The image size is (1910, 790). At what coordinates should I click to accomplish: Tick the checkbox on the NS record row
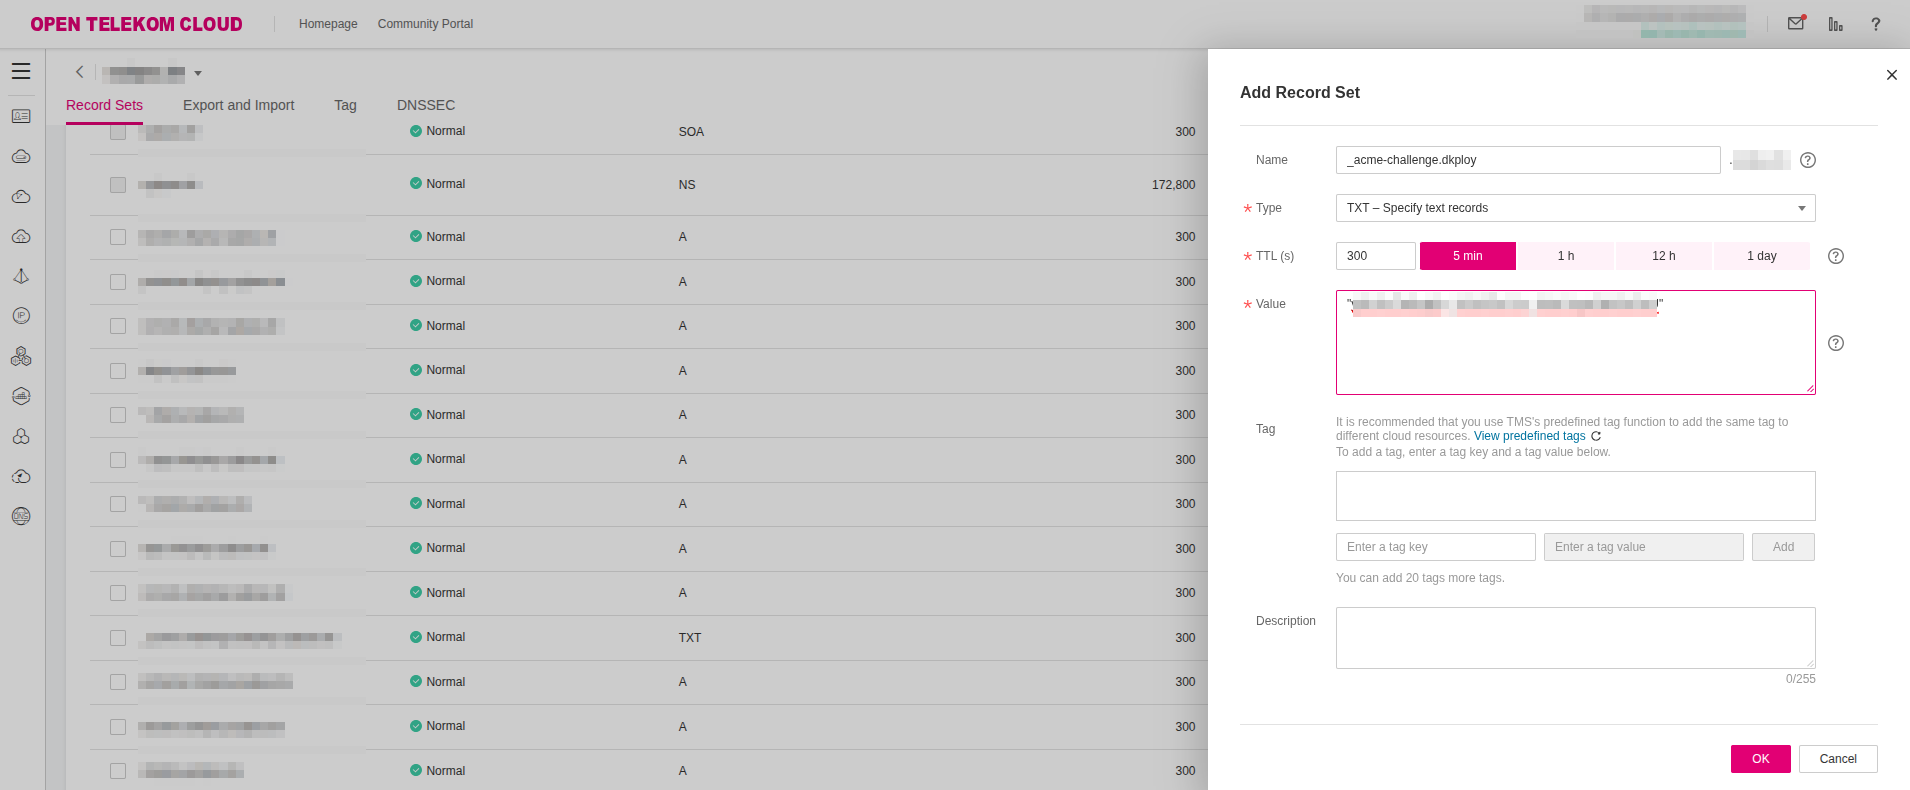[118, 185]
